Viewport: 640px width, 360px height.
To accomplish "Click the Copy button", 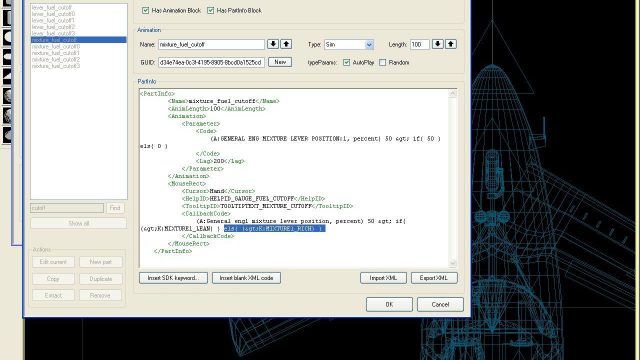I will (53, 279).
